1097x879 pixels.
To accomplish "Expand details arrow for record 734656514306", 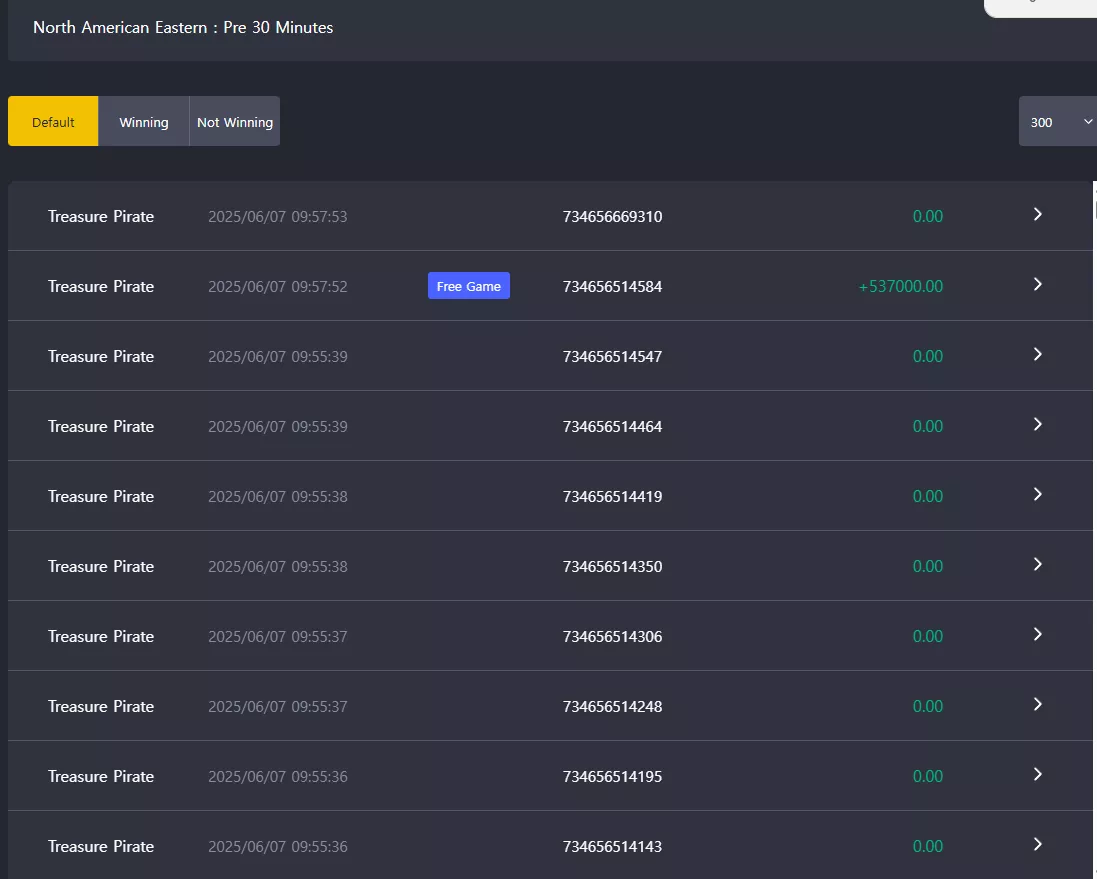I will [1038, 634].
